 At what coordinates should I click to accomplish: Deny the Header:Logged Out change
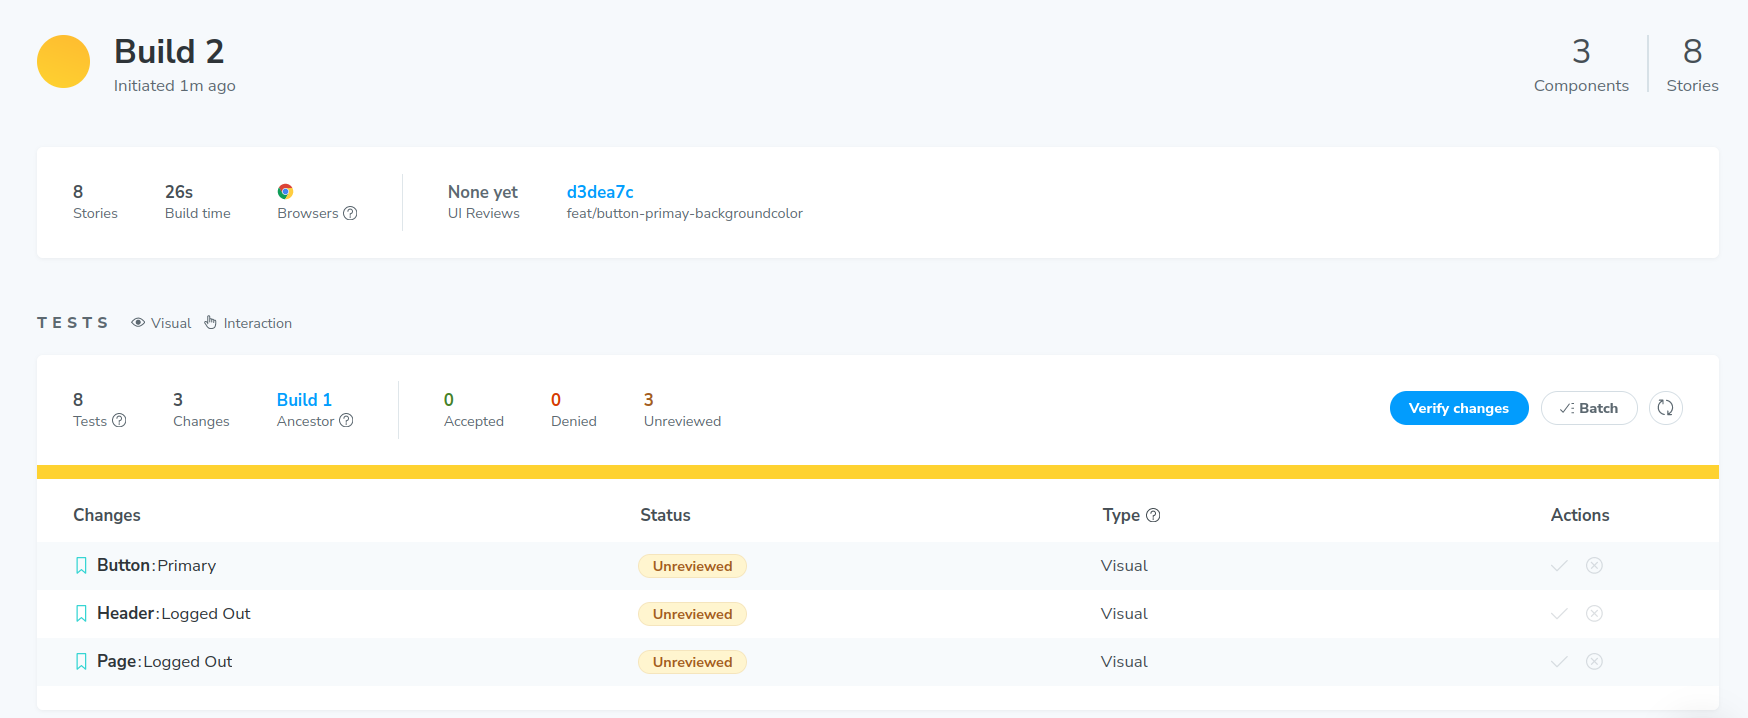pyautogui.click(x=1594, y=614)
